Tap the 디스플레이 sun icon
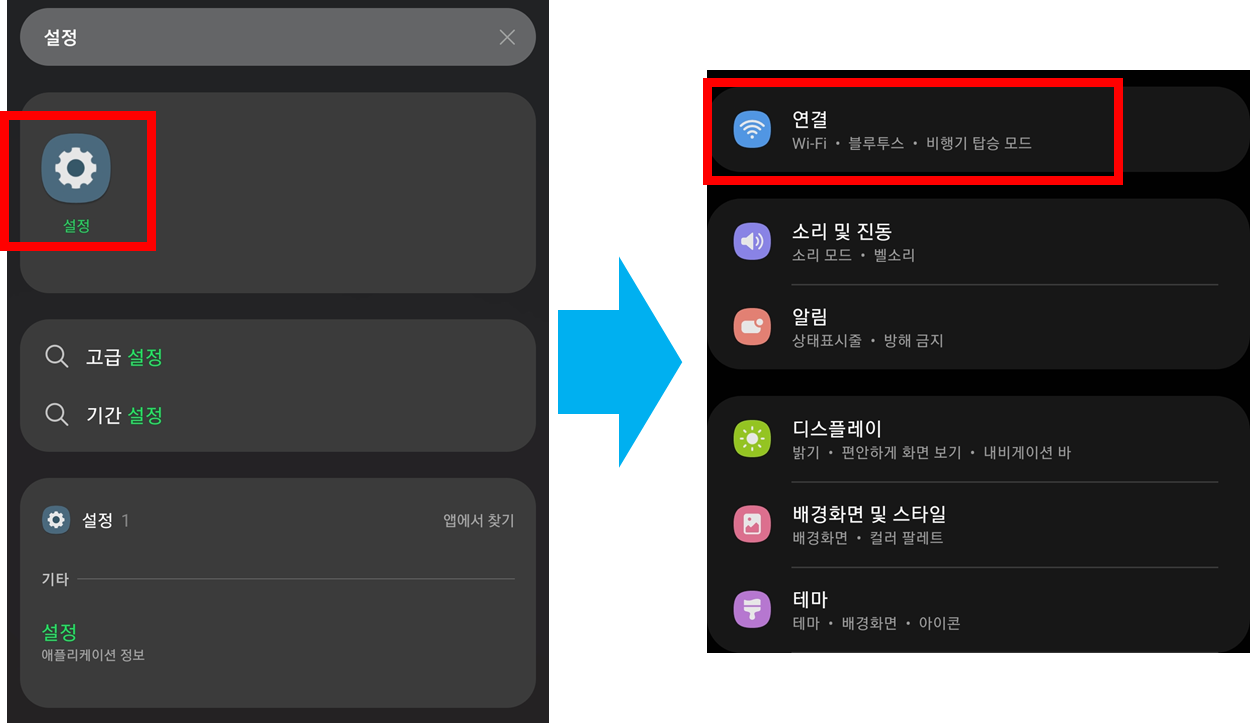1250x723 pixels. [x=752, y=439]
